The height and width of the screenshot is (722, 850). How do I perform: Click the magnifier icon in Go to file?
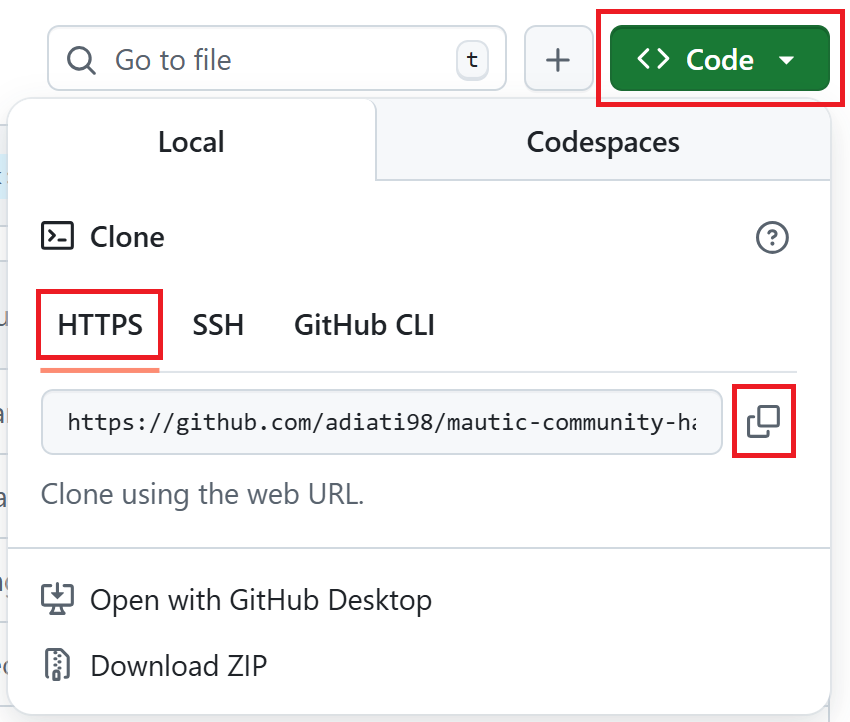click(81, 60)
